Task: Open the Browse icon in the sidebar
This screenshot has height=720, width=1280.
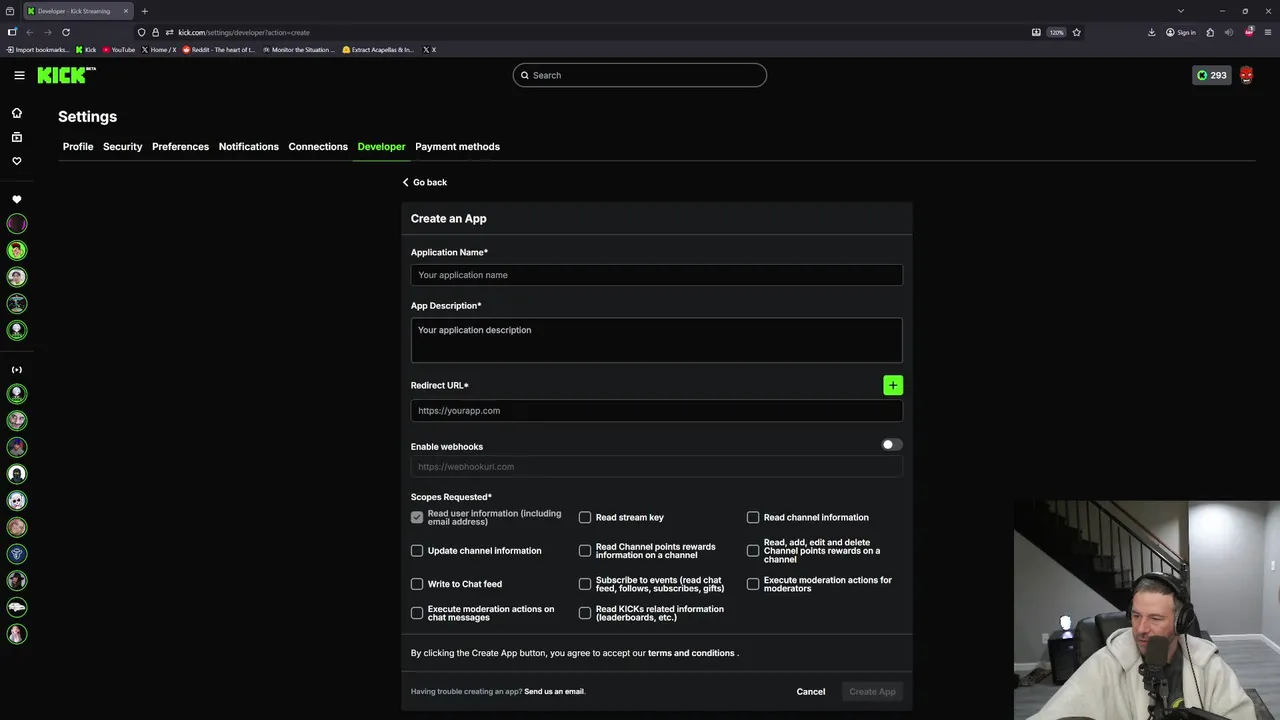Action: [x=17, y=137]
